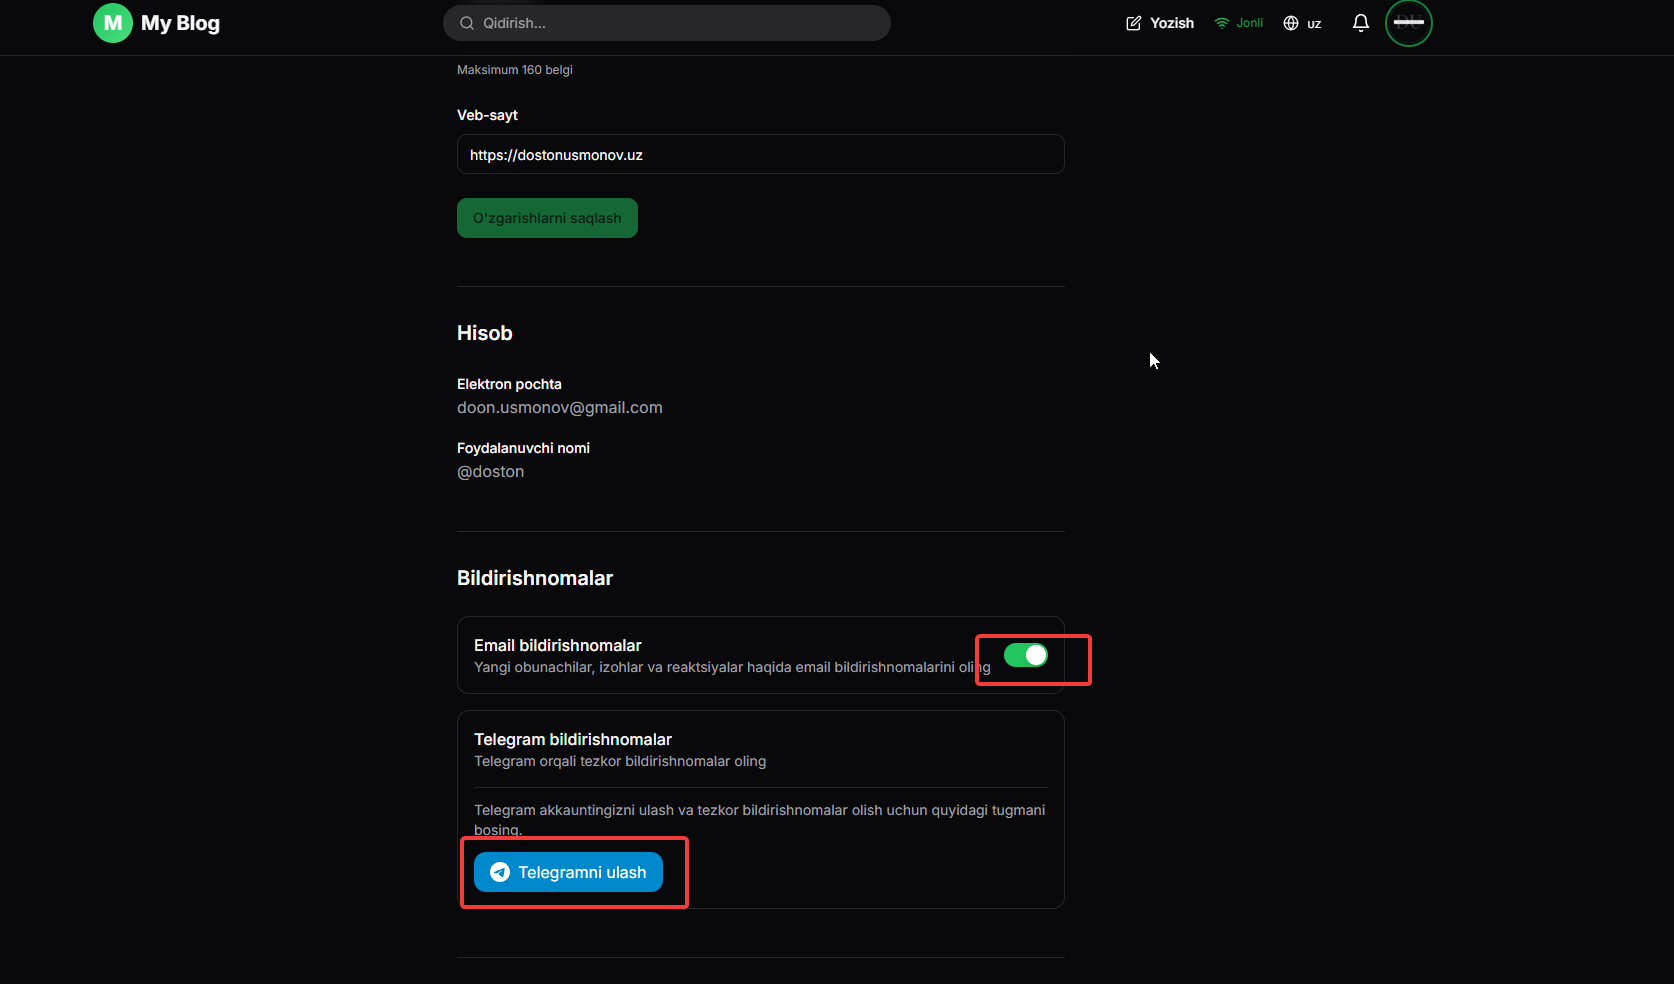The height and width of the screenshot is (984, 1674).
Task: Click the Jonli live status label
Action: pyautogui.click(x=1249, y=23)
